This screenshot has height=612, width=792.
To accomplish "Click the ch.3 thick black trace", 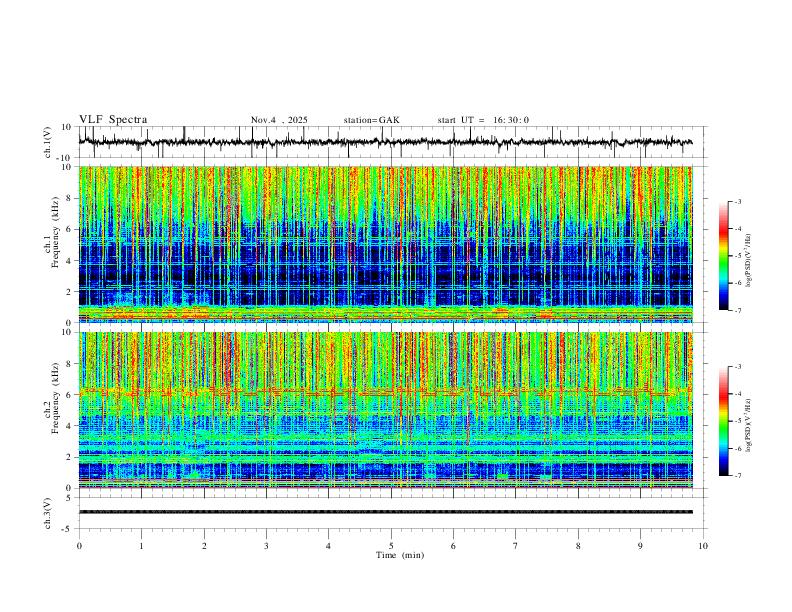I will 385,512.
